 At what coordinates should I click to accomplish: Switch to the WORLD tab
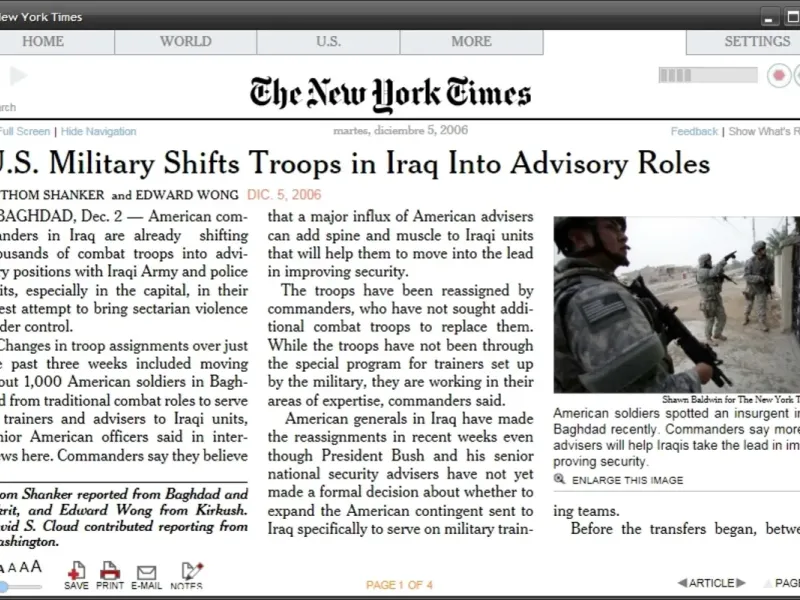[x=186, y=42]
